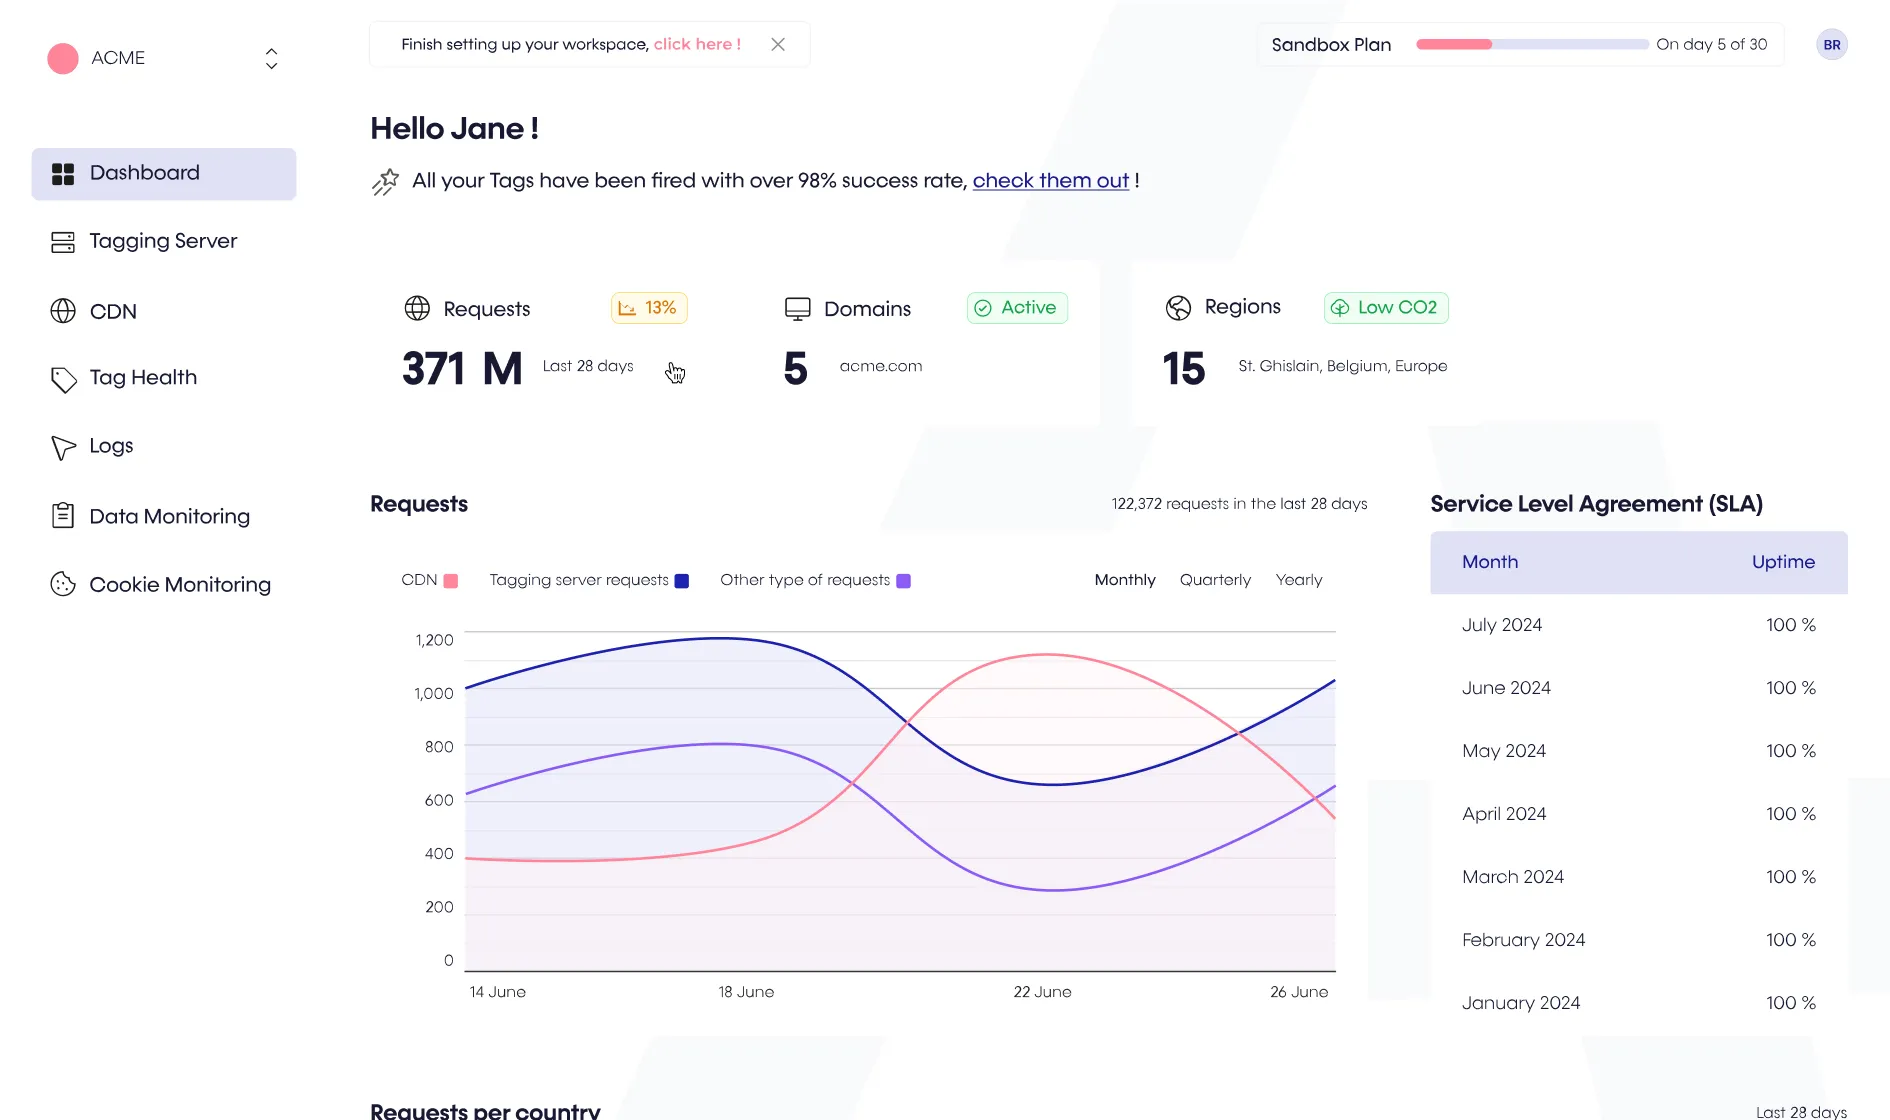This screenshot has width=1890, height=1120.
Task: Click '122,372 requests in the last 28 days'
Action: 1239,504
